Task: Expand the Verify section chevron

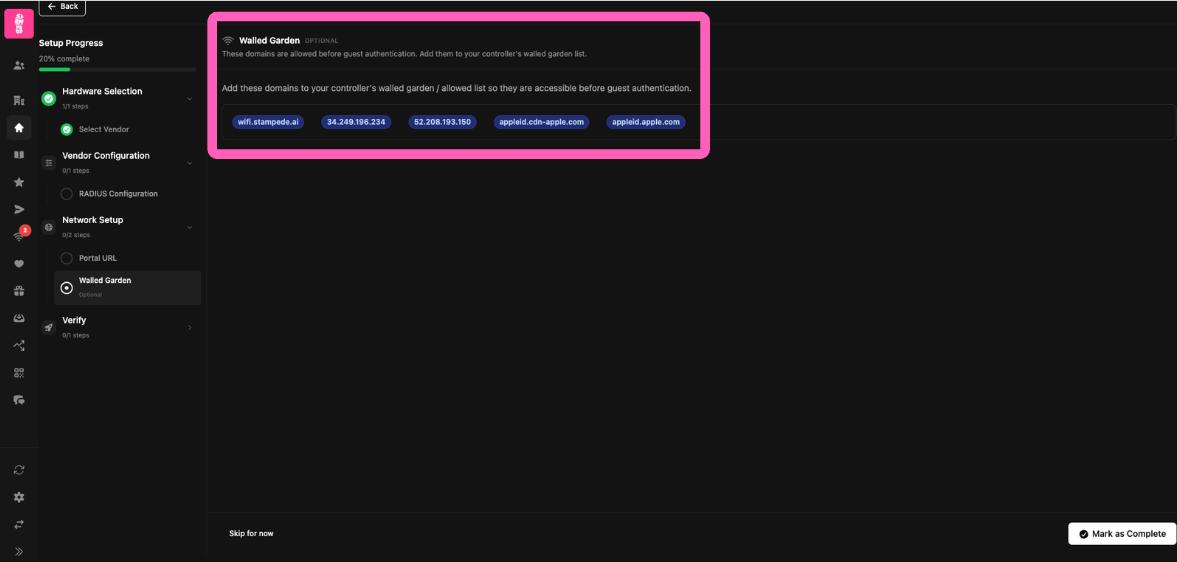Action: point(190,327)
